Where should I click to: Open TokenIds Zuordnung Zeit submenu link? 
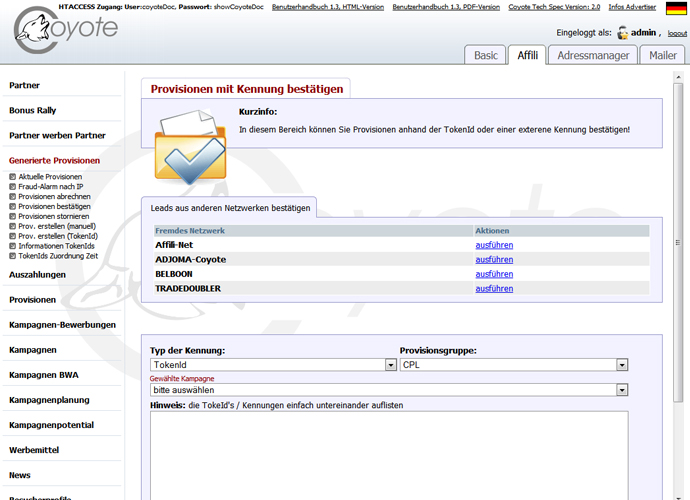58,256
